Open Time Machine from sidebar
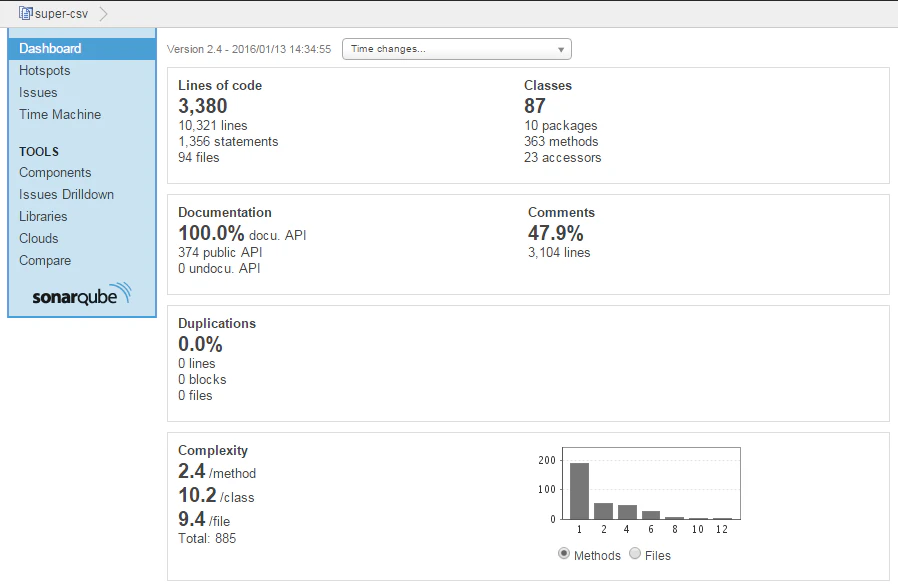This screenshot has width=898, height=585. point(60,114)
